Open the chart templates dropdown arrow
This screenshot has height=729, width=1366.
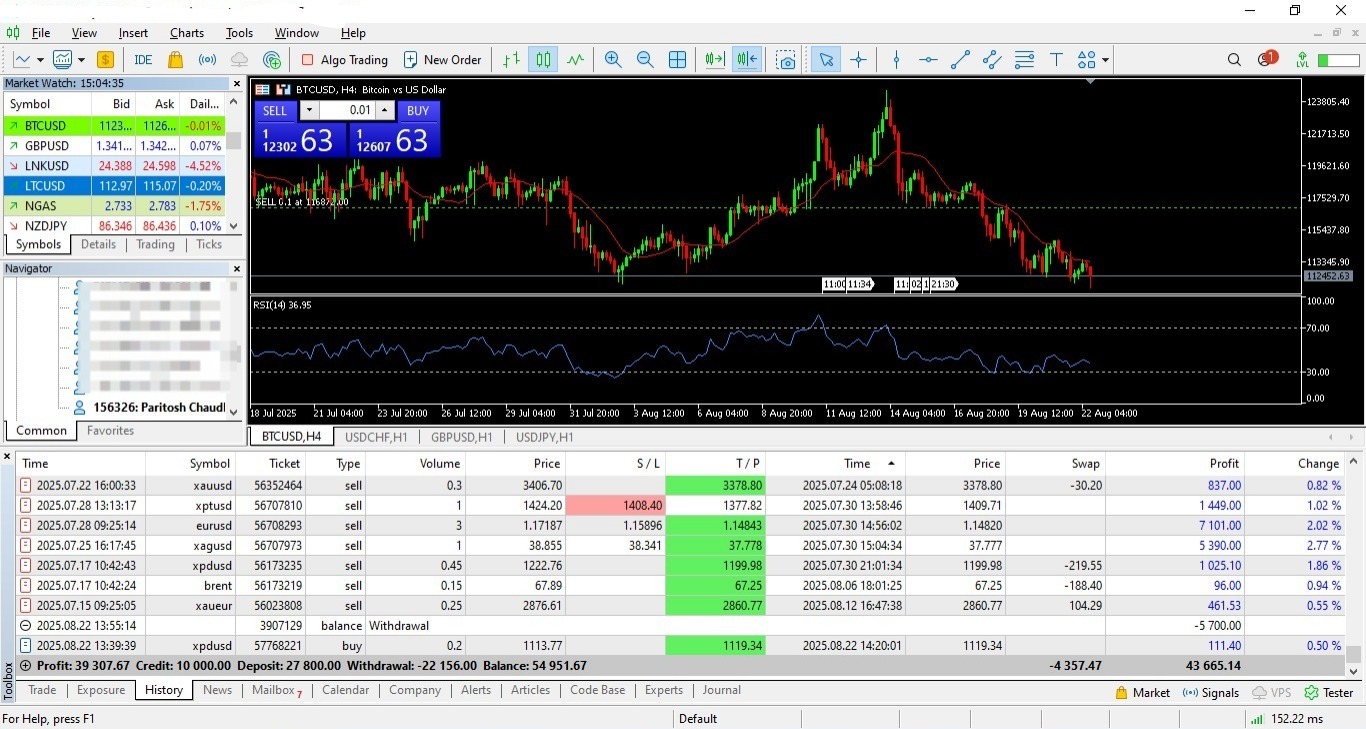[81, 60]
